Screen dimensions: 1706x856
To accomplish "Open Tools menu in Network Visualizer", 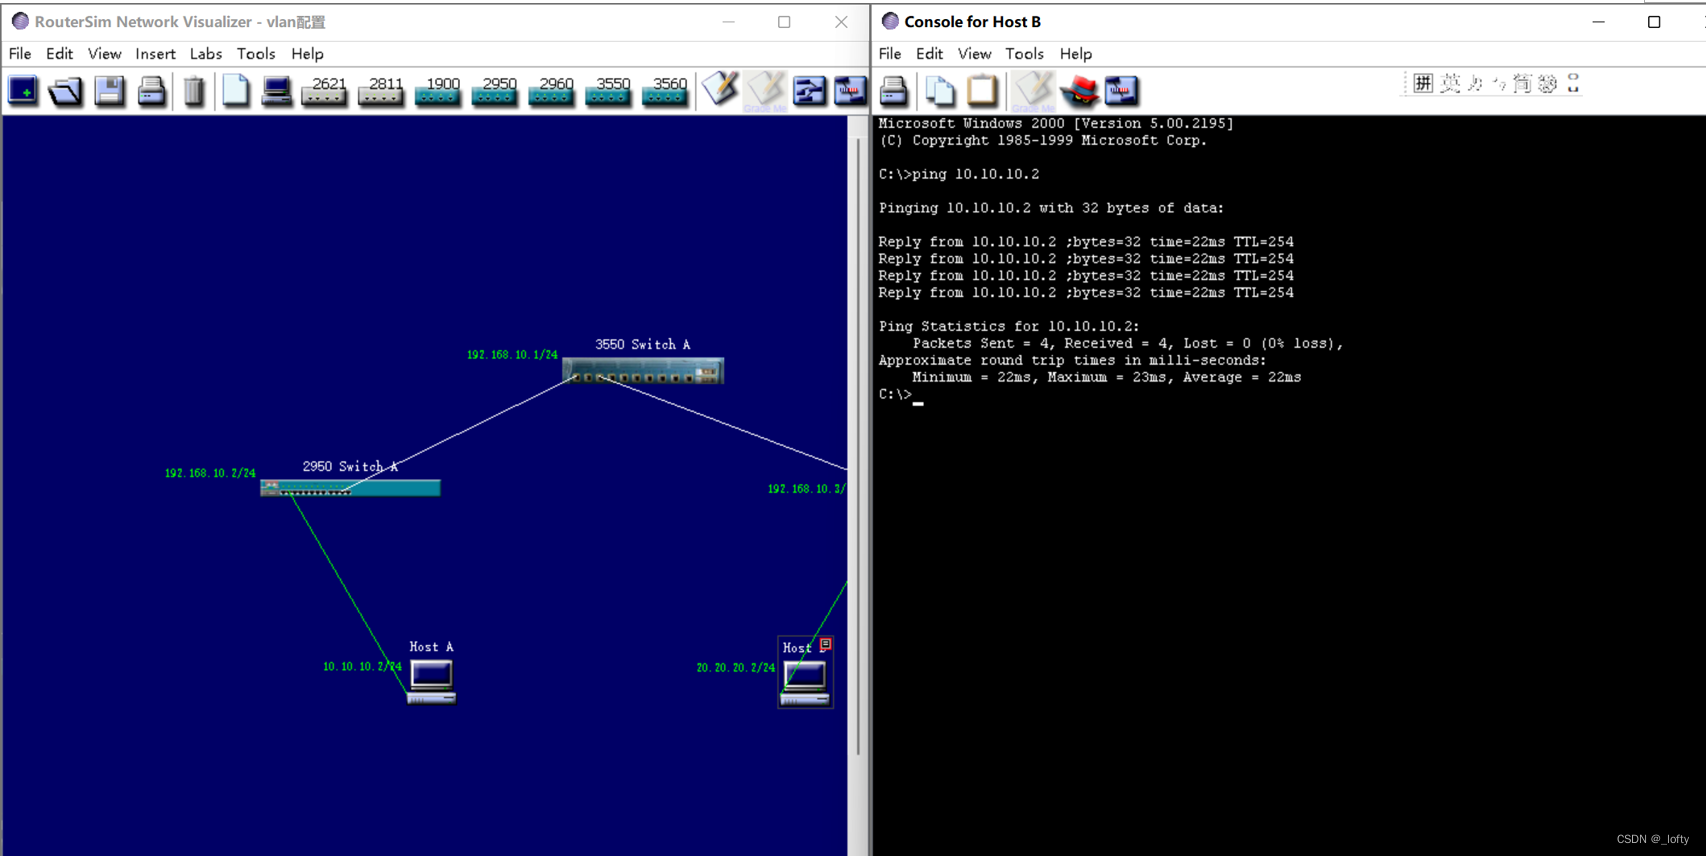I will (256, 54).
